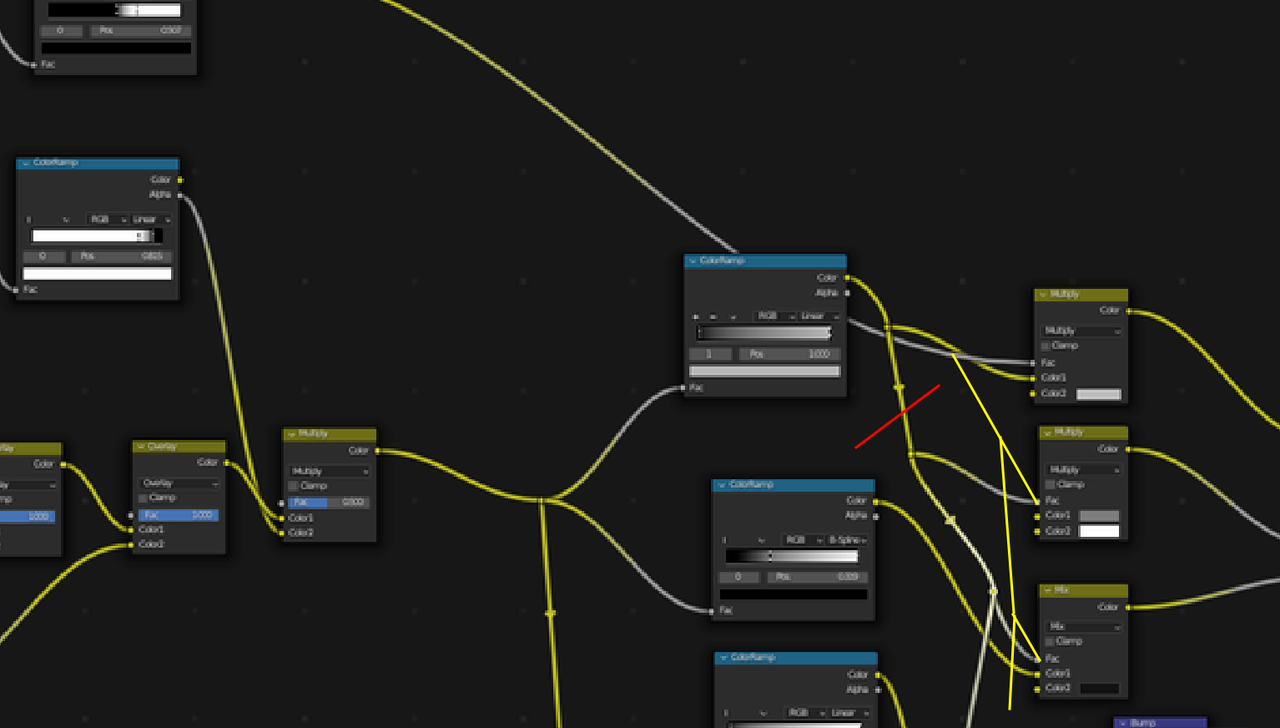
Task: Open the Mix blend type dropdown
Action: (x=1085, y=627)
